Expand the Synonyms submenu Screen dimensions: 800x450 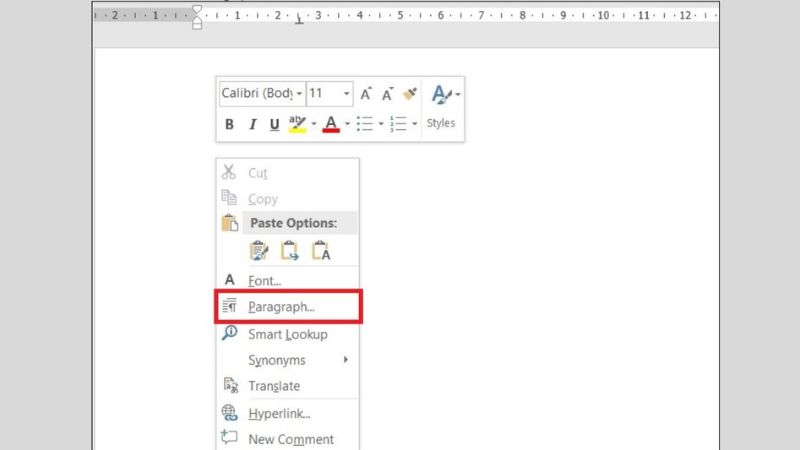[288, 360]
